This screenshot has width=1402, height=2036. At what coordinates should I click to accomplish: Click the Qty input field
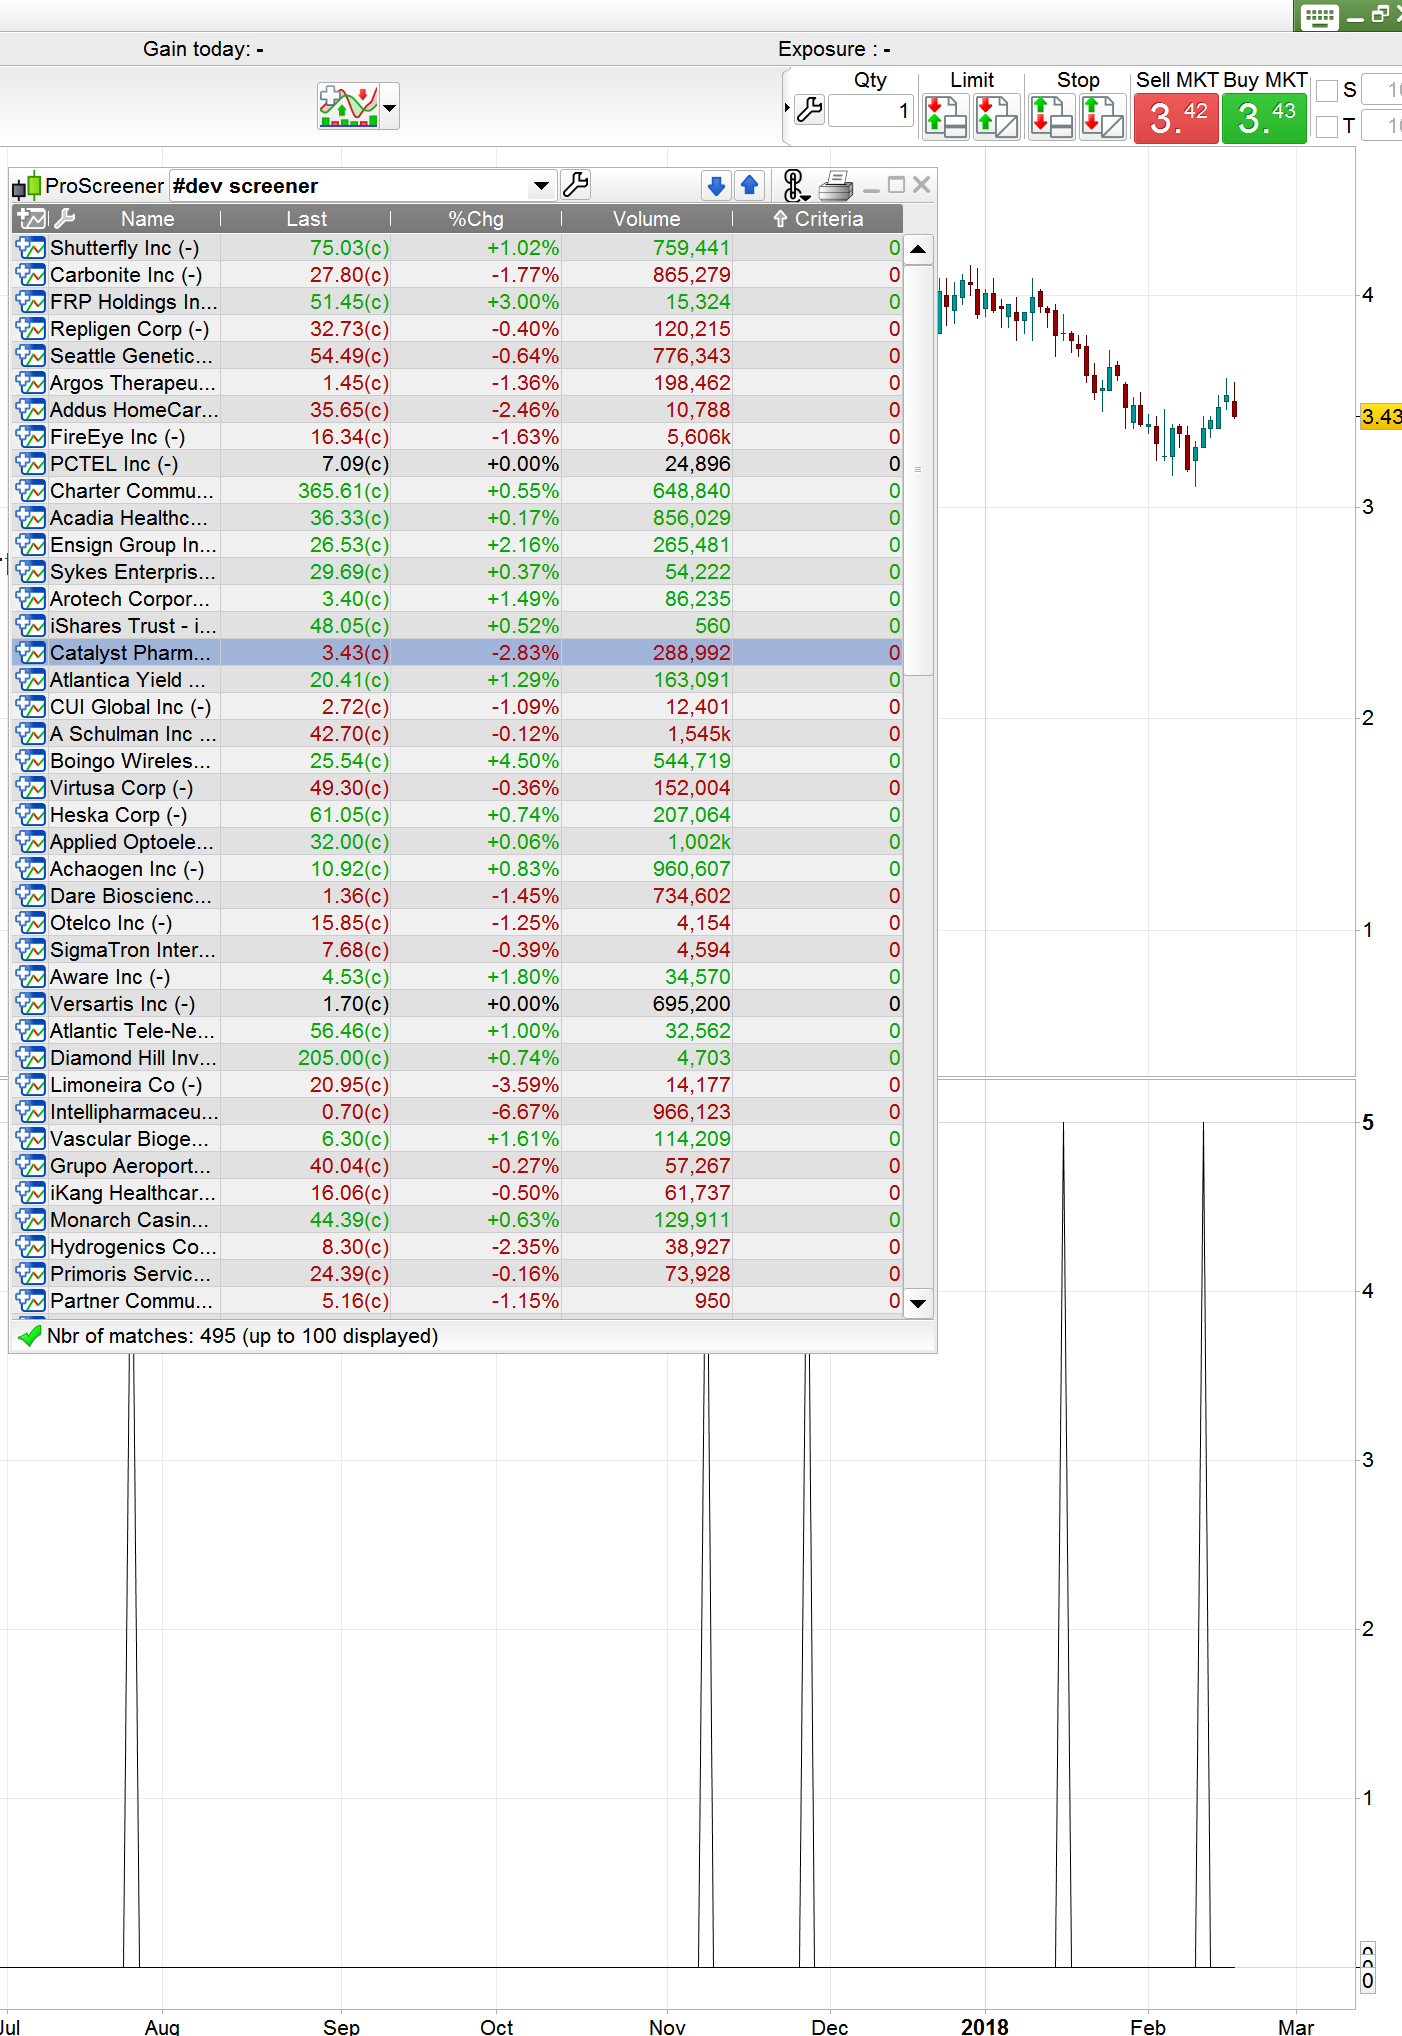871,110
